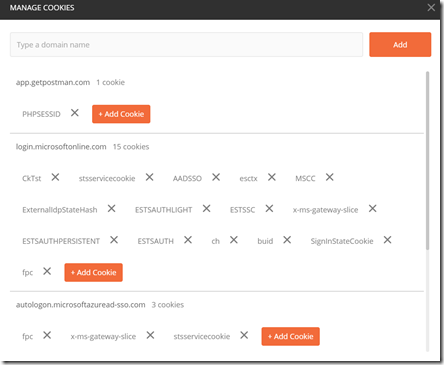Open the esctx cookie
This screenshot has width=444, height=365.
(x=248, y=179)
